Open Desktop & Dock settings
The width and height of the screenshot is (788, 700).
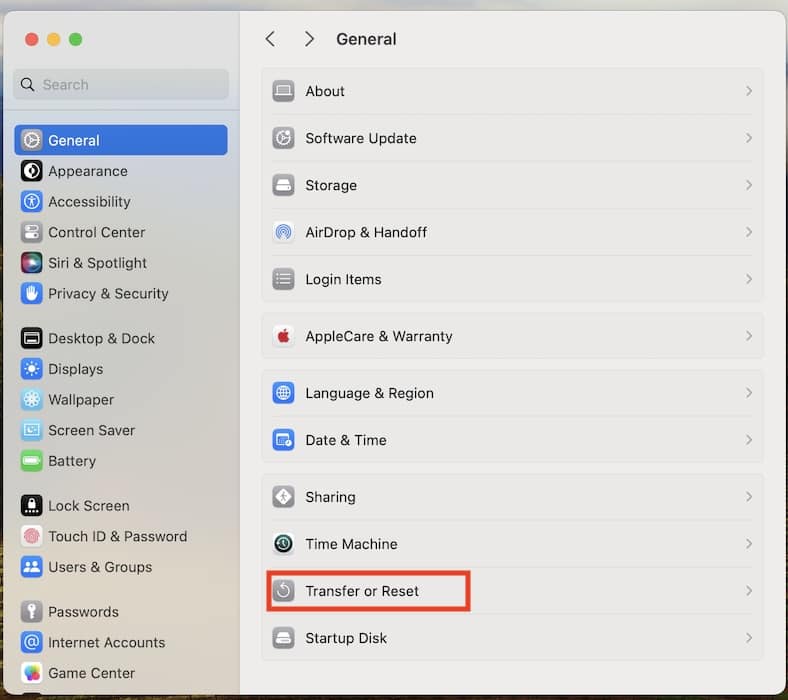(101, 338)
